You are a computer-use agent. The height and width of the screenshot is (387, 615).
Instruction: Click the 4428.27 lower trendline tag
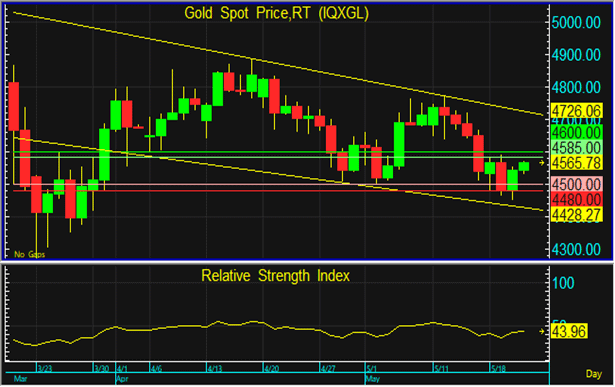click(x=576, y=214)
